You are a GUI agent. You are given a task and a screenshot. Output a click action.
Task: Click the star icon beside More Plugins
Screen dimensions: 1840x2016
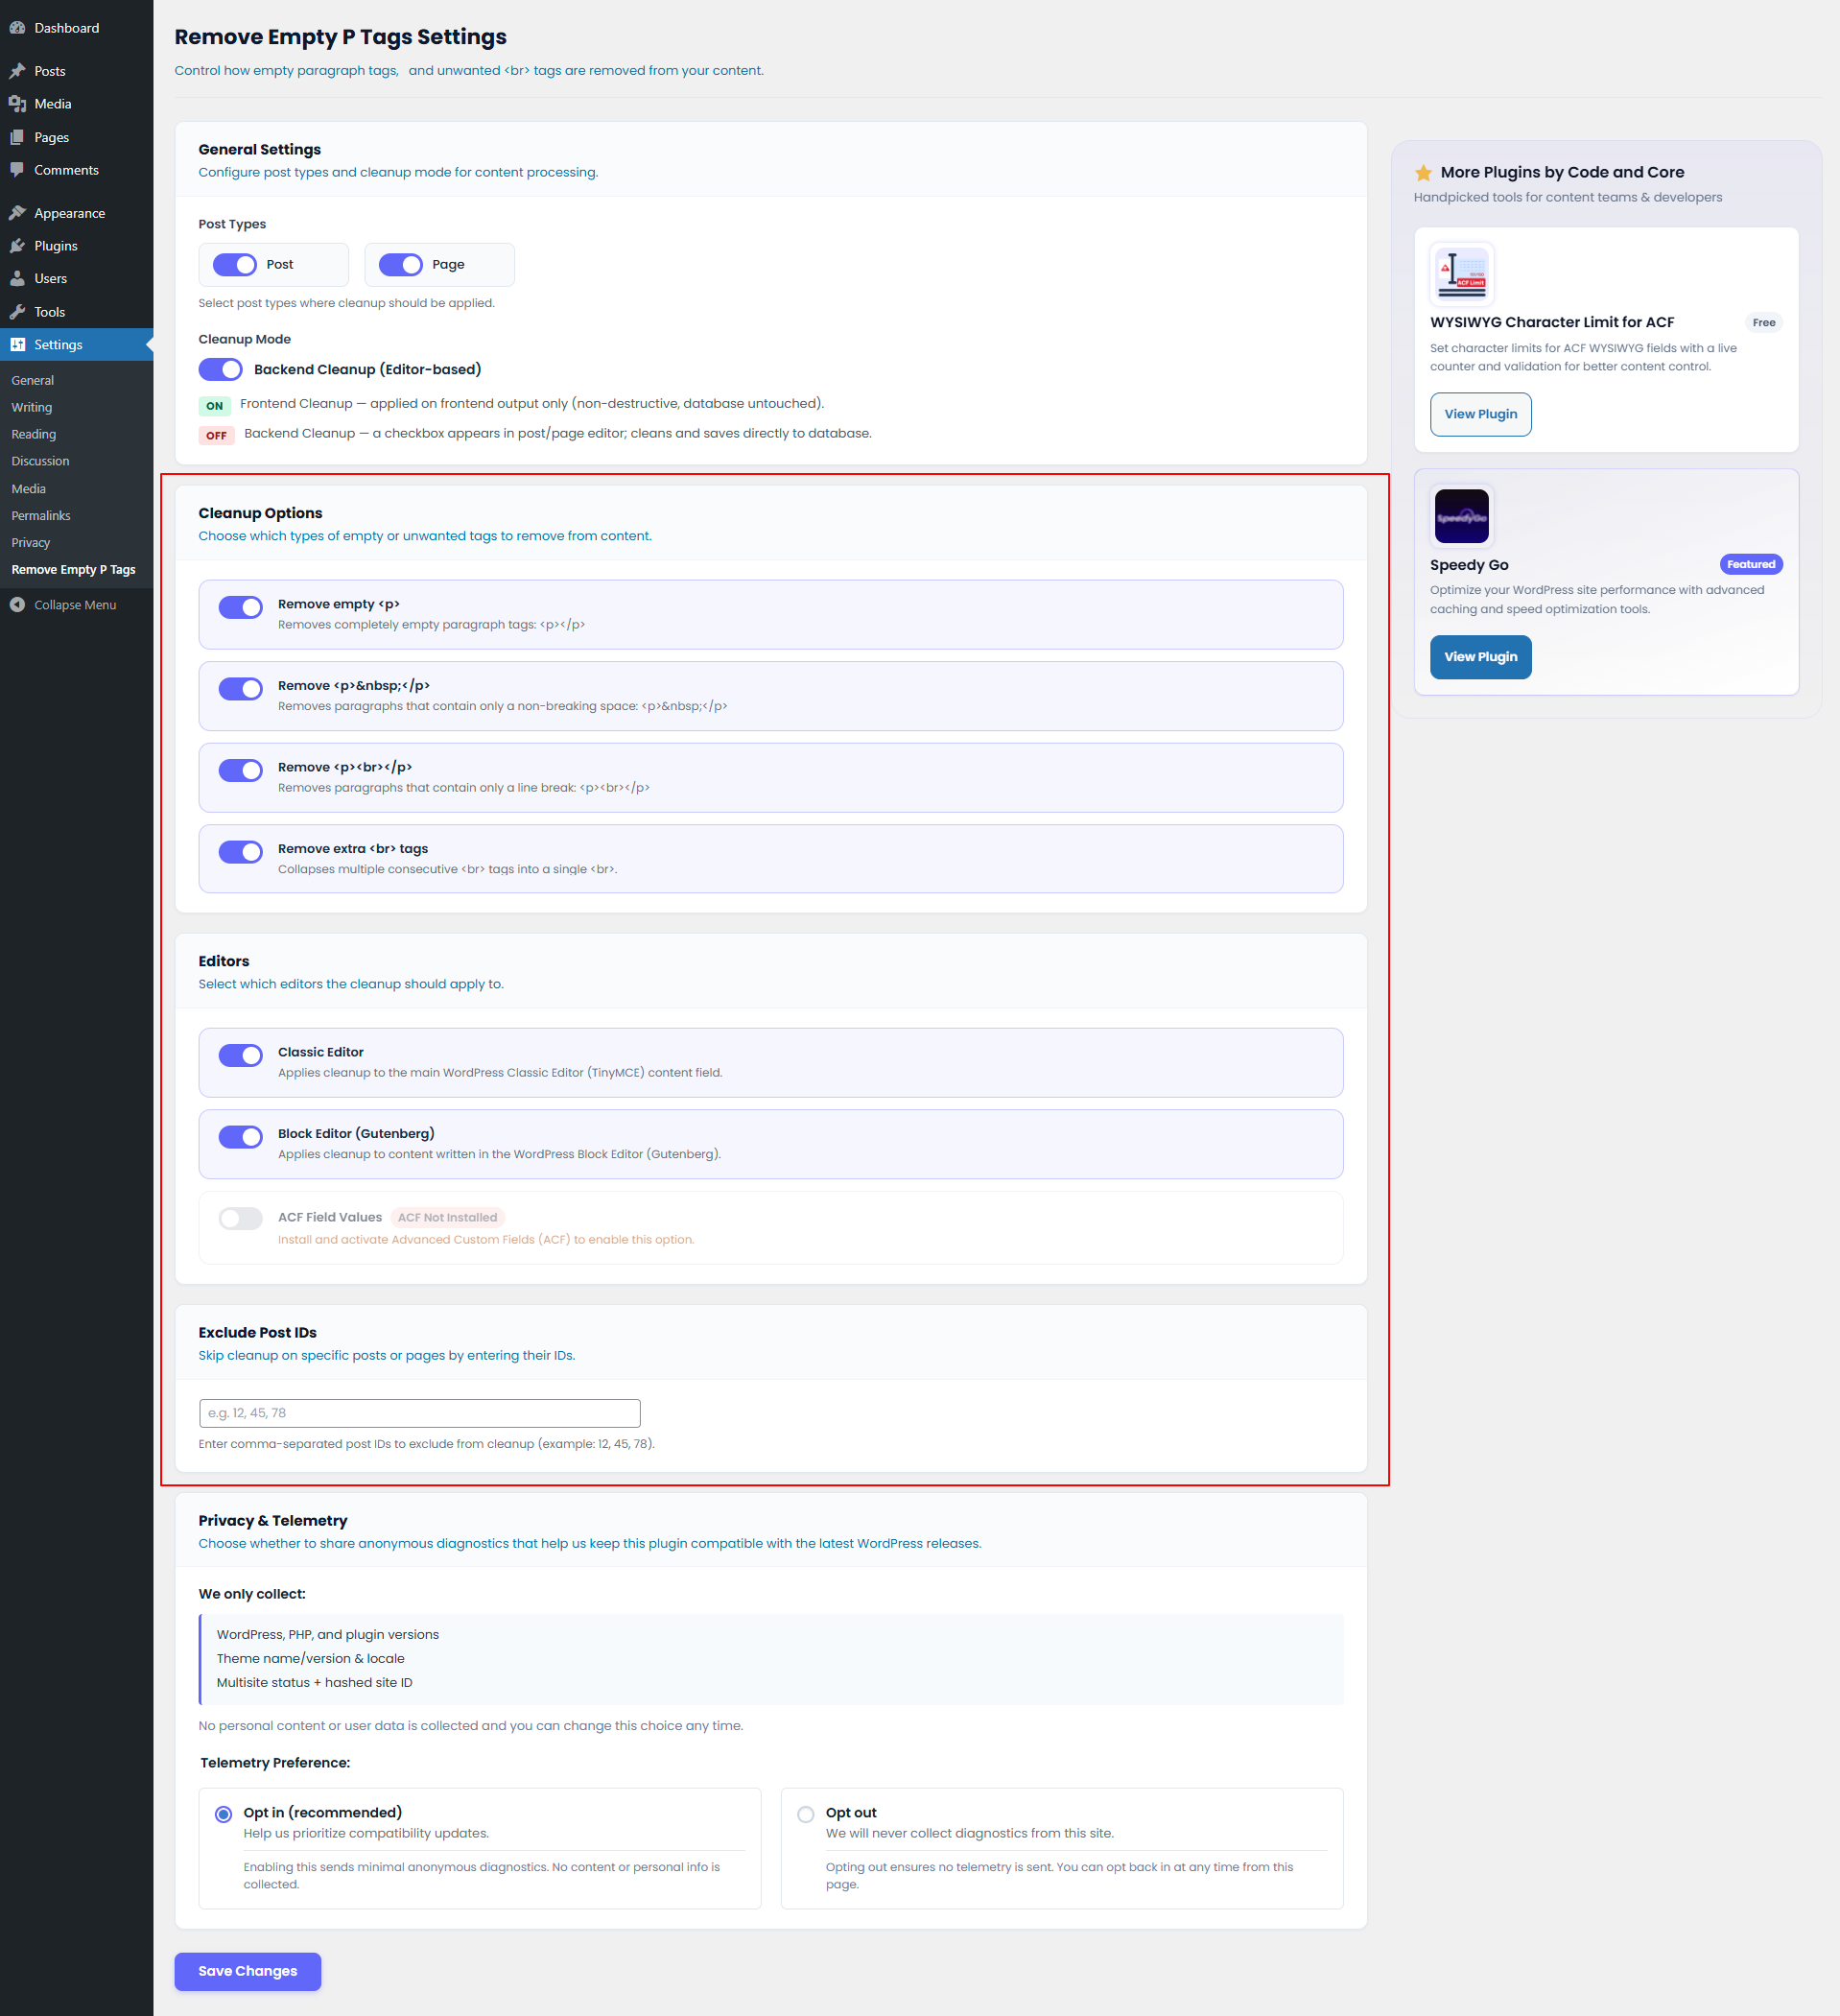coord(1423,173)
